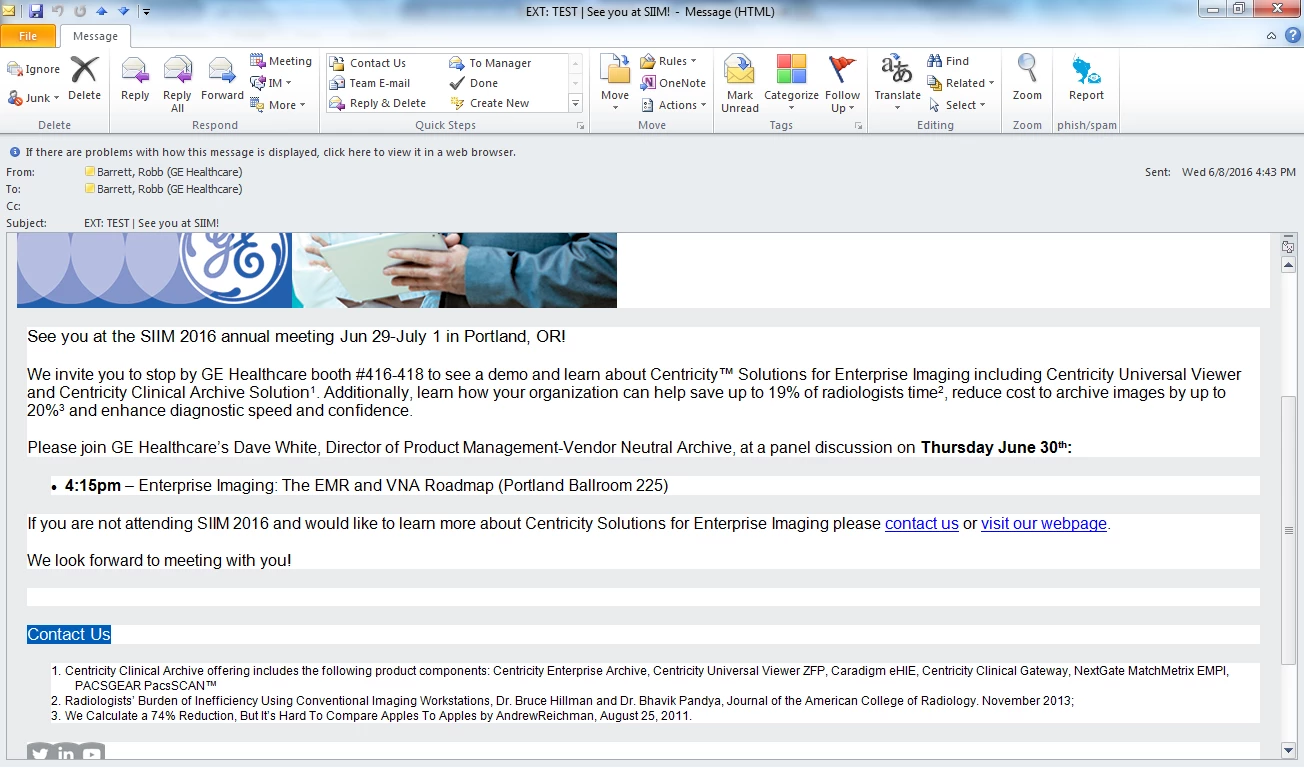This screenshot has height=768, width=1304.
Task: Open the Select dropdown
Action: [x=957, y=105]
